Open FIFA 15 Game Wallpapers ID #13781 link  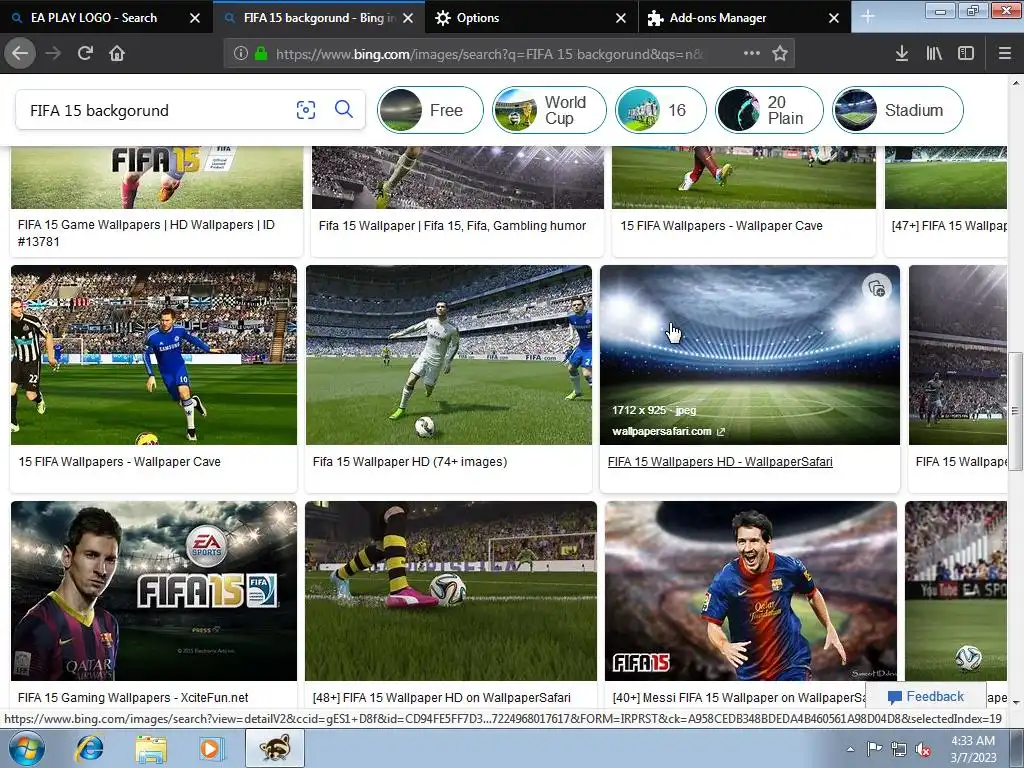[146, 233]
